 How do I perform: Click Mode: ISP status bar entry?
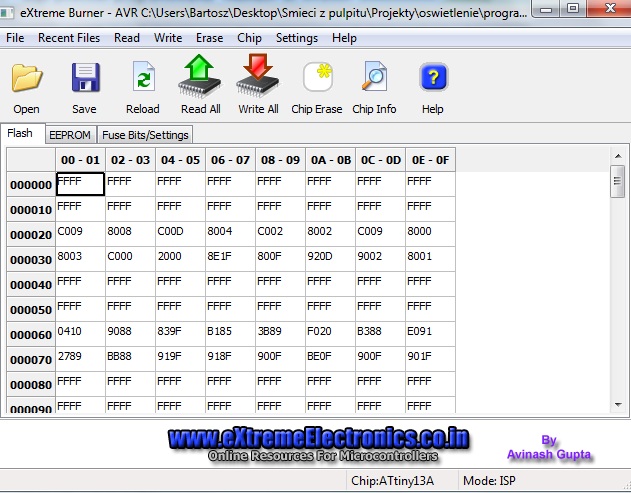tap(489, 481)
